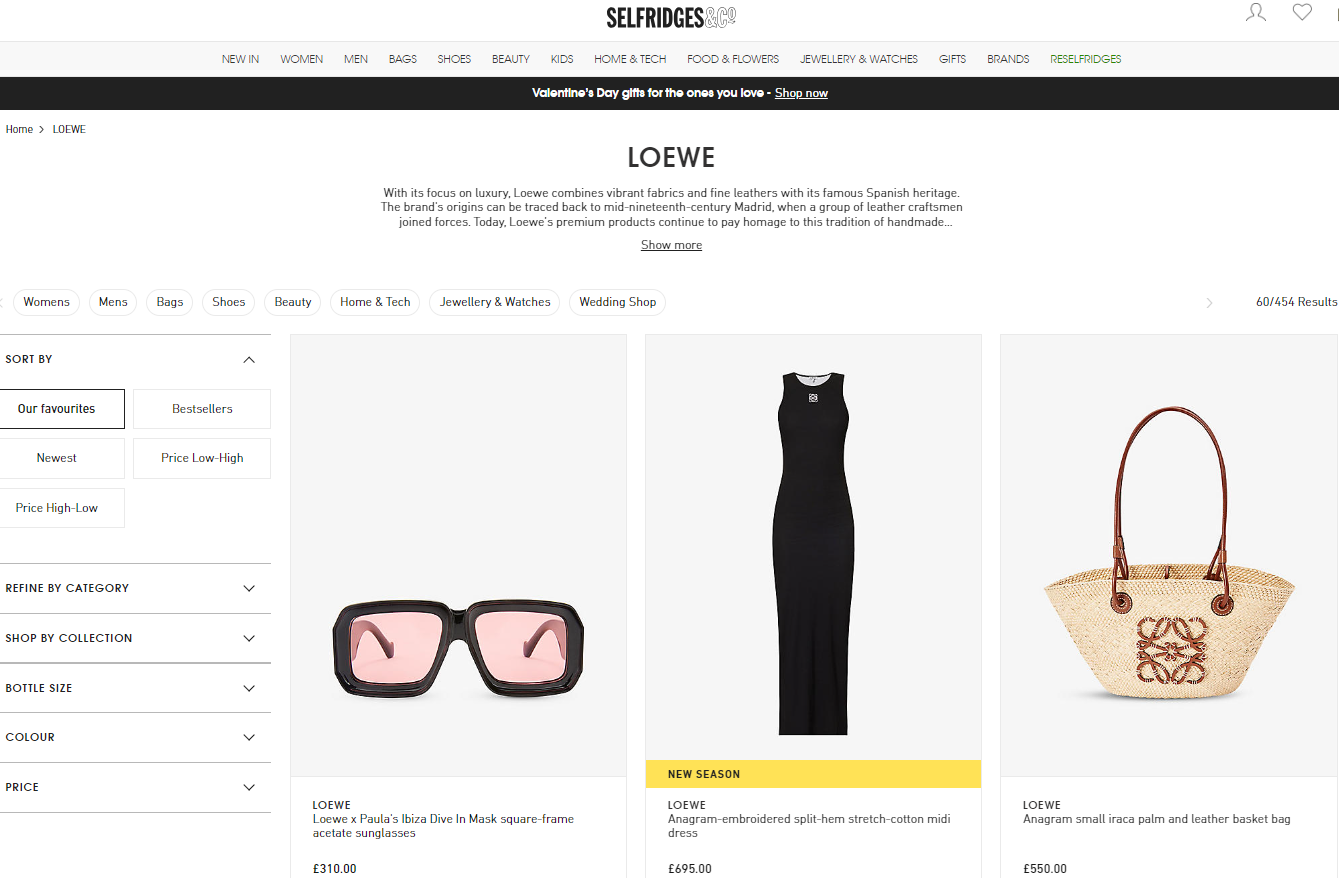Sort products by Newest
The image size is (1339, 878).
coord(57,458)
